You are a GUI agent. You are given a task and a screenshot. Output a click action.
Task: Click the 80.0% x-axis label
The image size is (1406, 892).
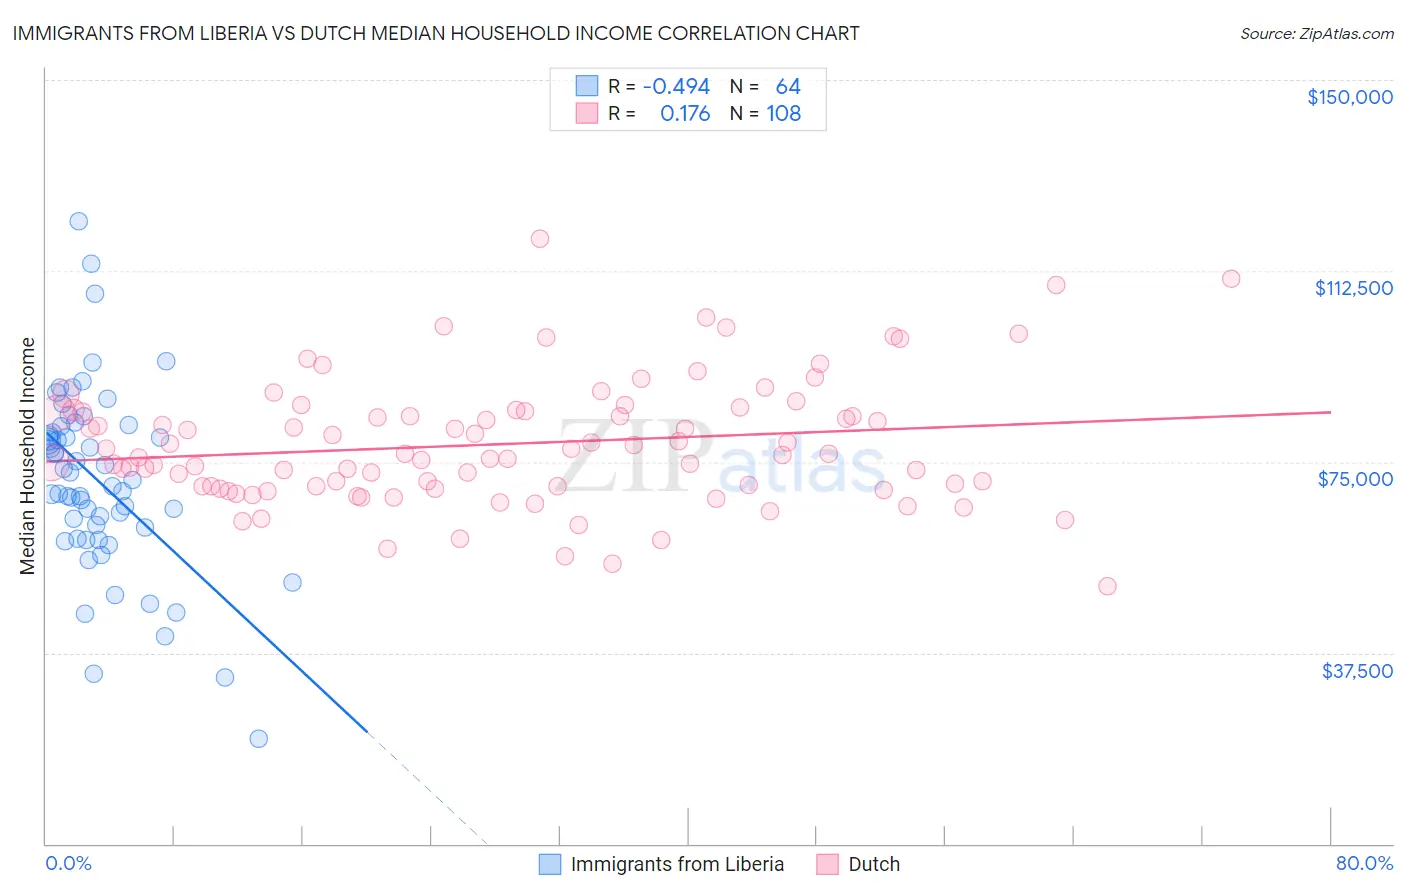[x=1364, y=863]
